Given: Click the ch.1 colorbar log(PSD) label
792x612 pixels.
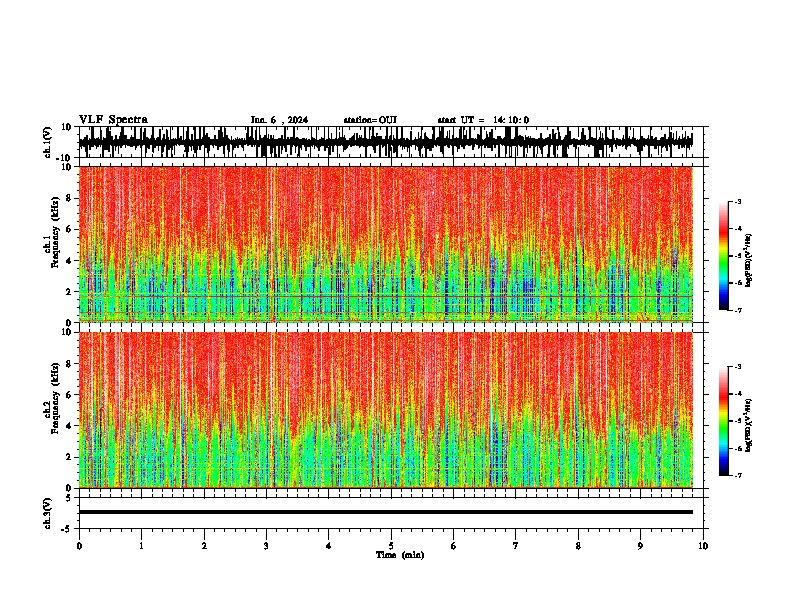Looking at the screenshot, I should (749, 260).
